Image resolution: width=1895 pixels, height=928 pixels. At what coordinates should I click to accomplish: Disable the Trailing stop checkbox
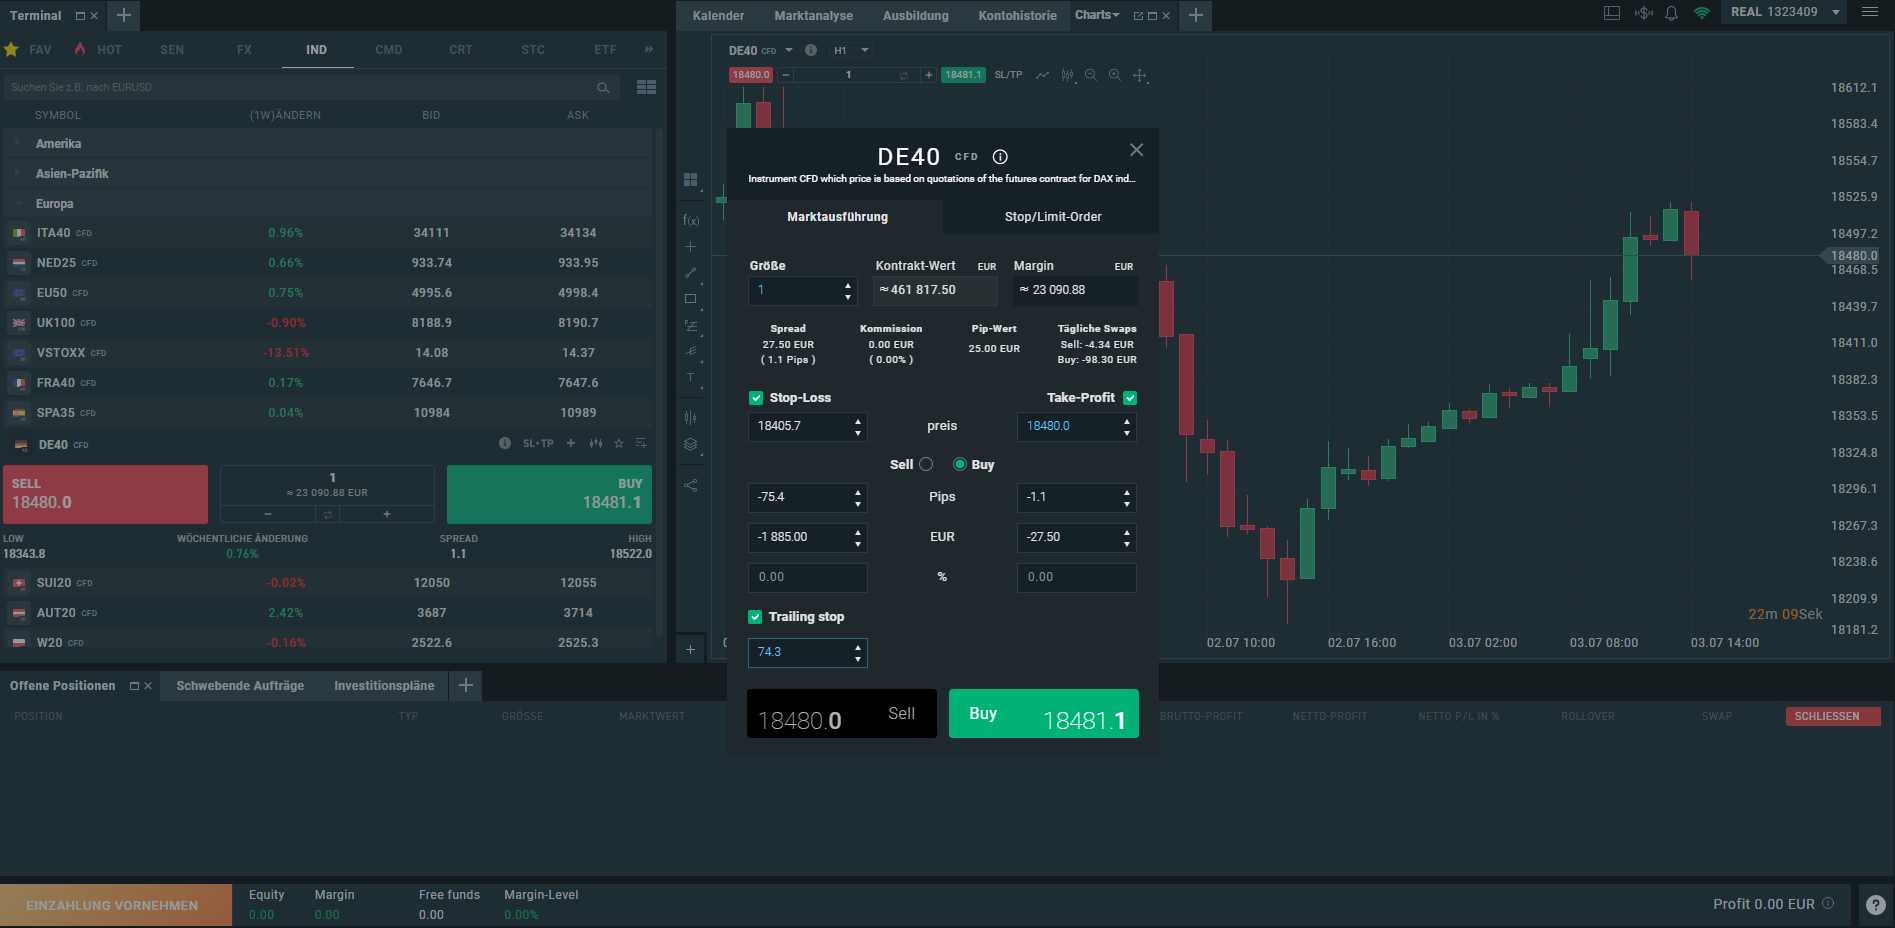(x=755, y=617)
